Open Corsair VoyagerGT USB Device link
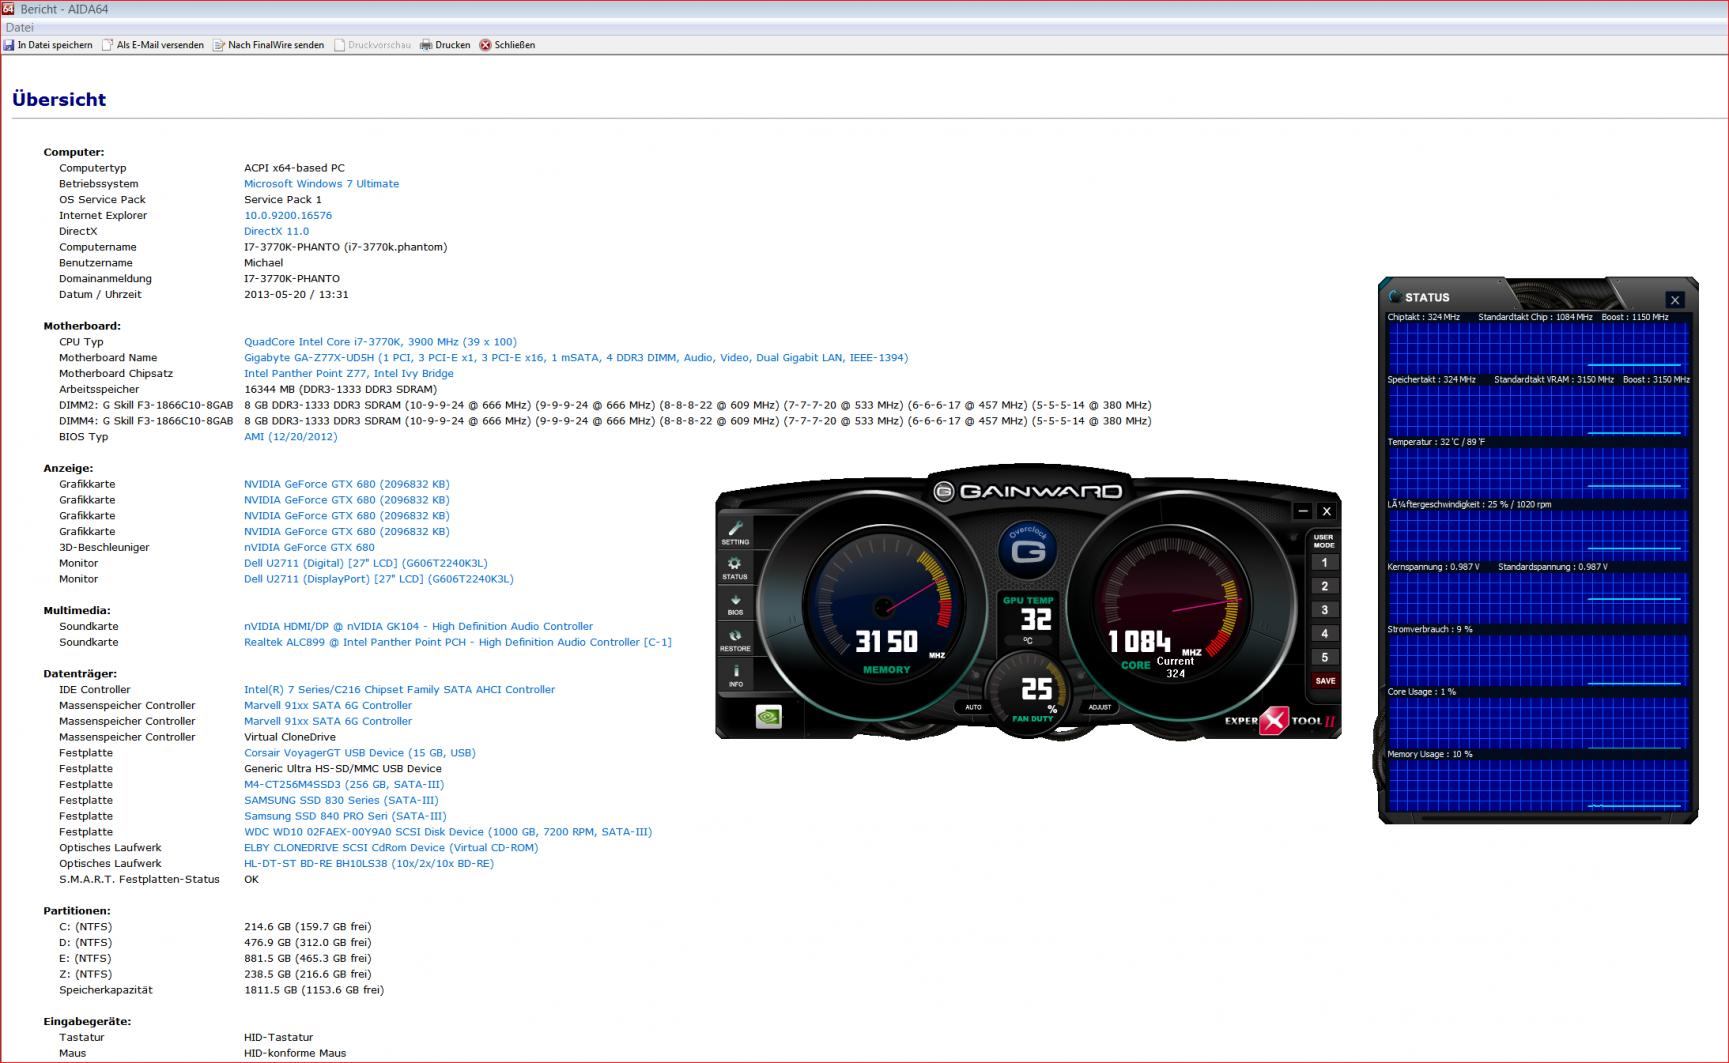The width and height of the screenshot is (1729, 1063). pyautogui.click(x=360, y=753)
